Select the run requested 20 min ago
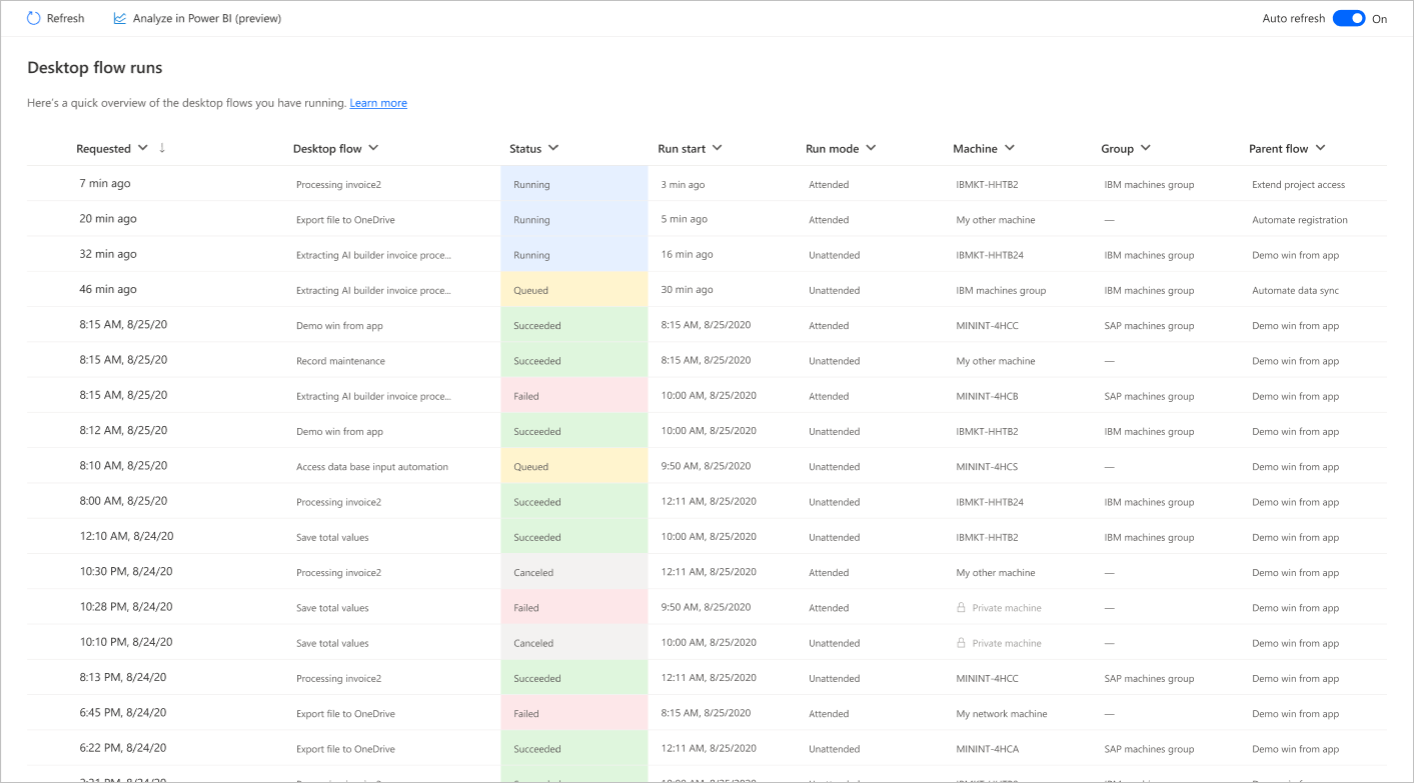 707,219
